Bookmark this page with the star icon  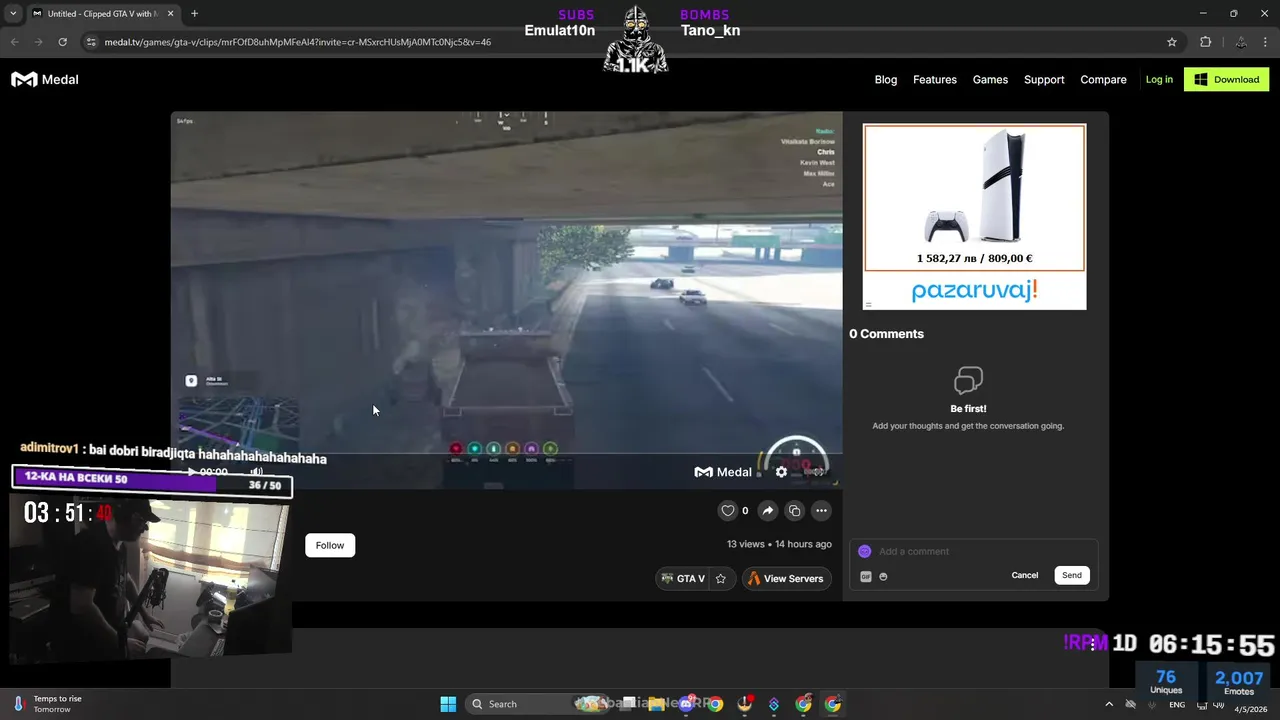coord(1172,42)
